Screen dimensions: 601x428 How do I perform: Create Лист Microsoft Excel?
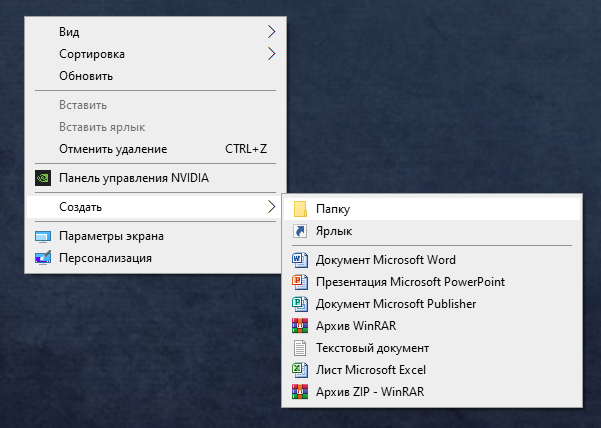click(x=432, y=370)
